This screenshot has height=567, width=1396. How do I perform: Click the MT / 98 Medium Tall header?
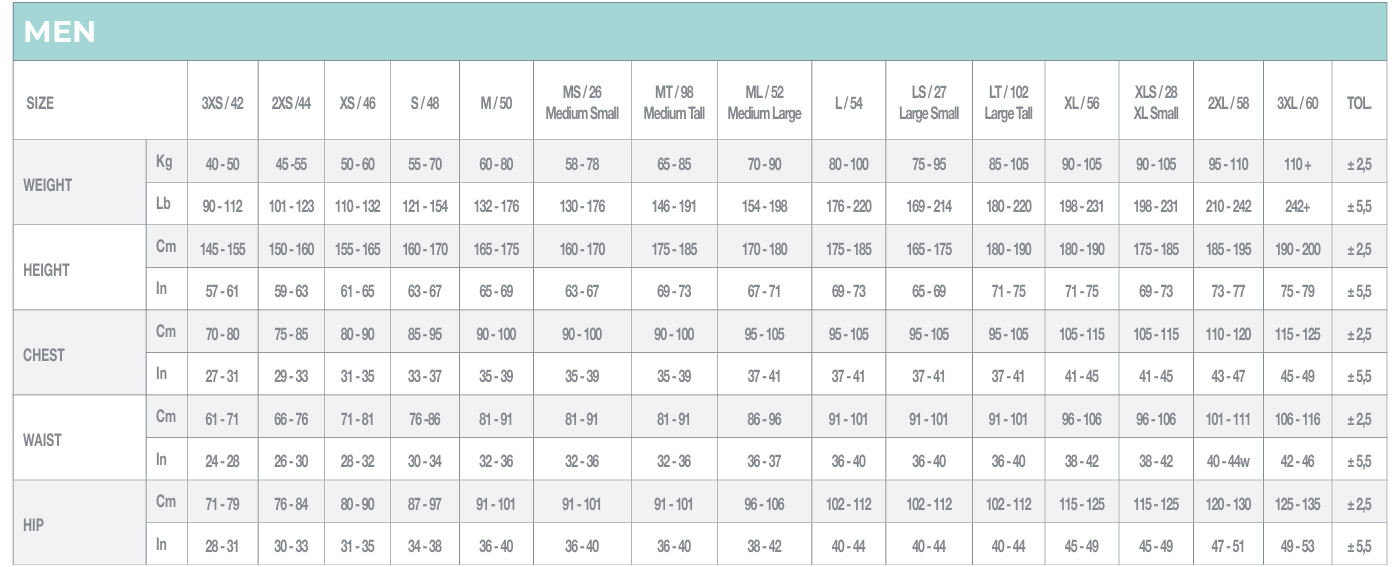(x=674, y=103)
